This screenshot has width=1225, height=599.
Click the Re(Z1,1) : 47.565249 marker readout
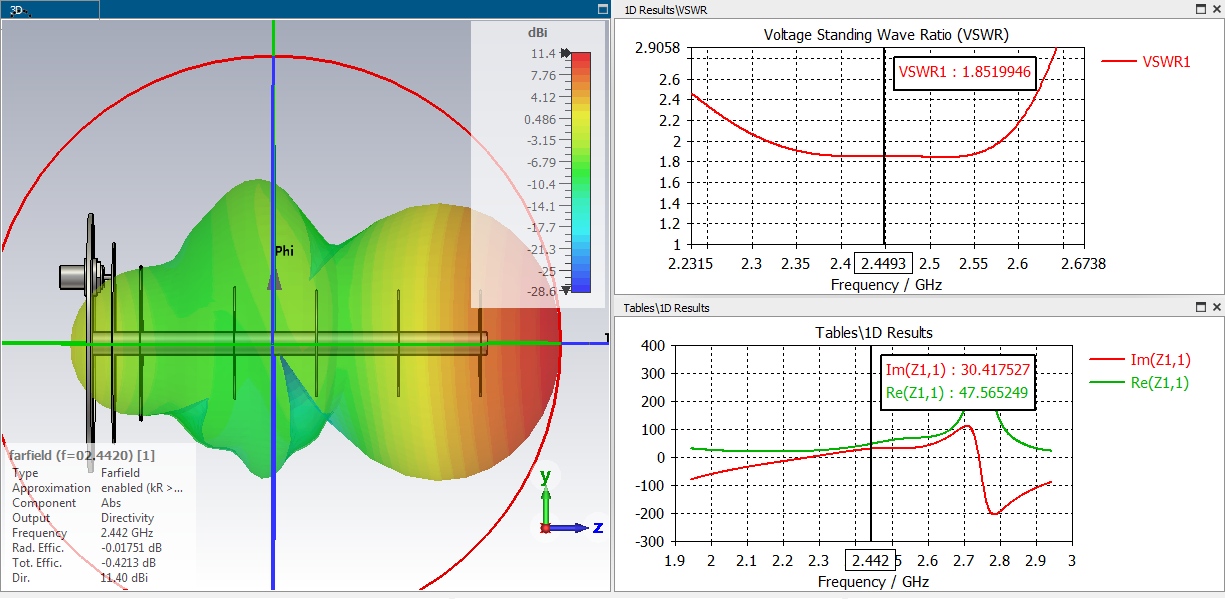tap(956, 393)
